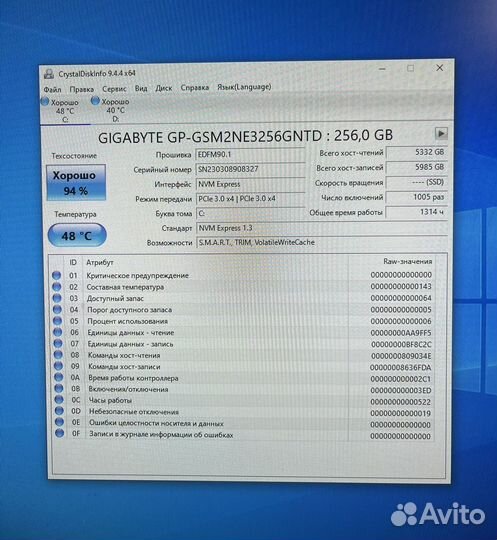Image resolution: width=497 pixels, height=540 pixels.
Task: Click the status dot for attribute 0C
Action: coord(59,399)
